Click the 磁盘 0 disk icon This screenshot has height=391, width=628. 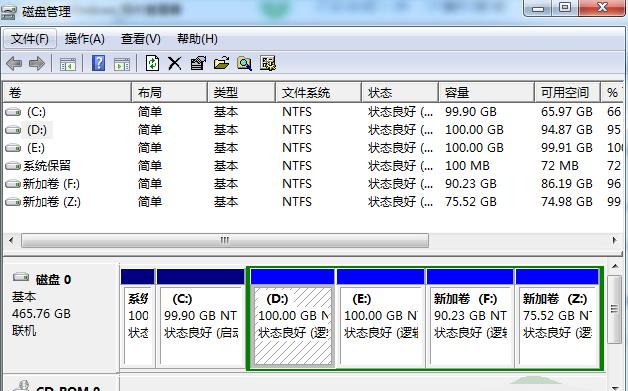[21, 277]
